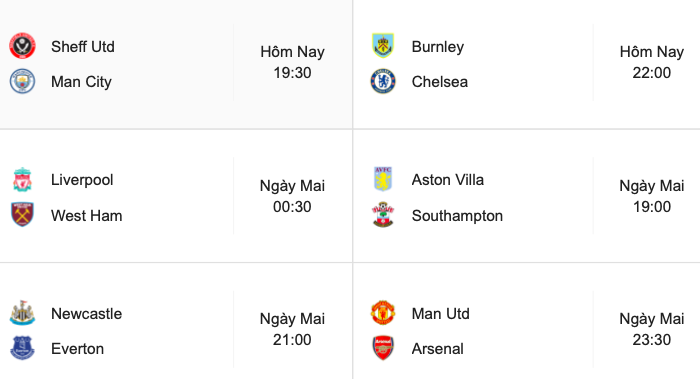The width and height of the screenshot is (700, 379).
Task: Select the Aston Villa badge
Action: pyautogui.click(x=383, y=179)
